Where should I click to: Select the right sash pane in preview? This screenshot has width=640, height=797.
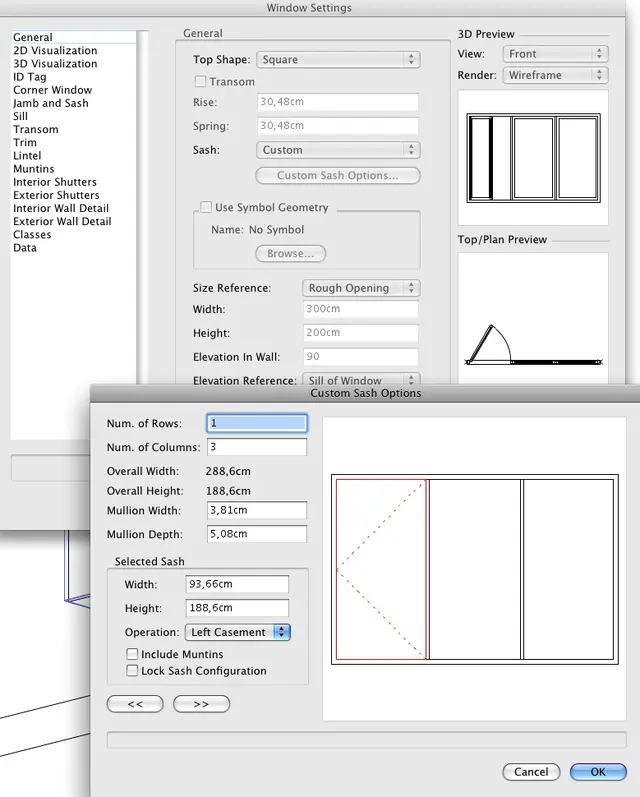click(x=568, y=569)
